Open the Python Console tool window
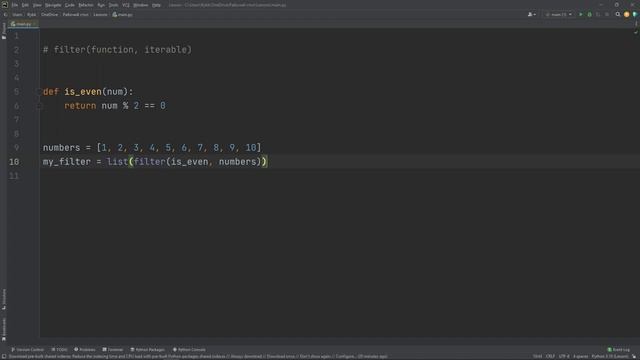This screenshot has width=640, height=360. 189,350
